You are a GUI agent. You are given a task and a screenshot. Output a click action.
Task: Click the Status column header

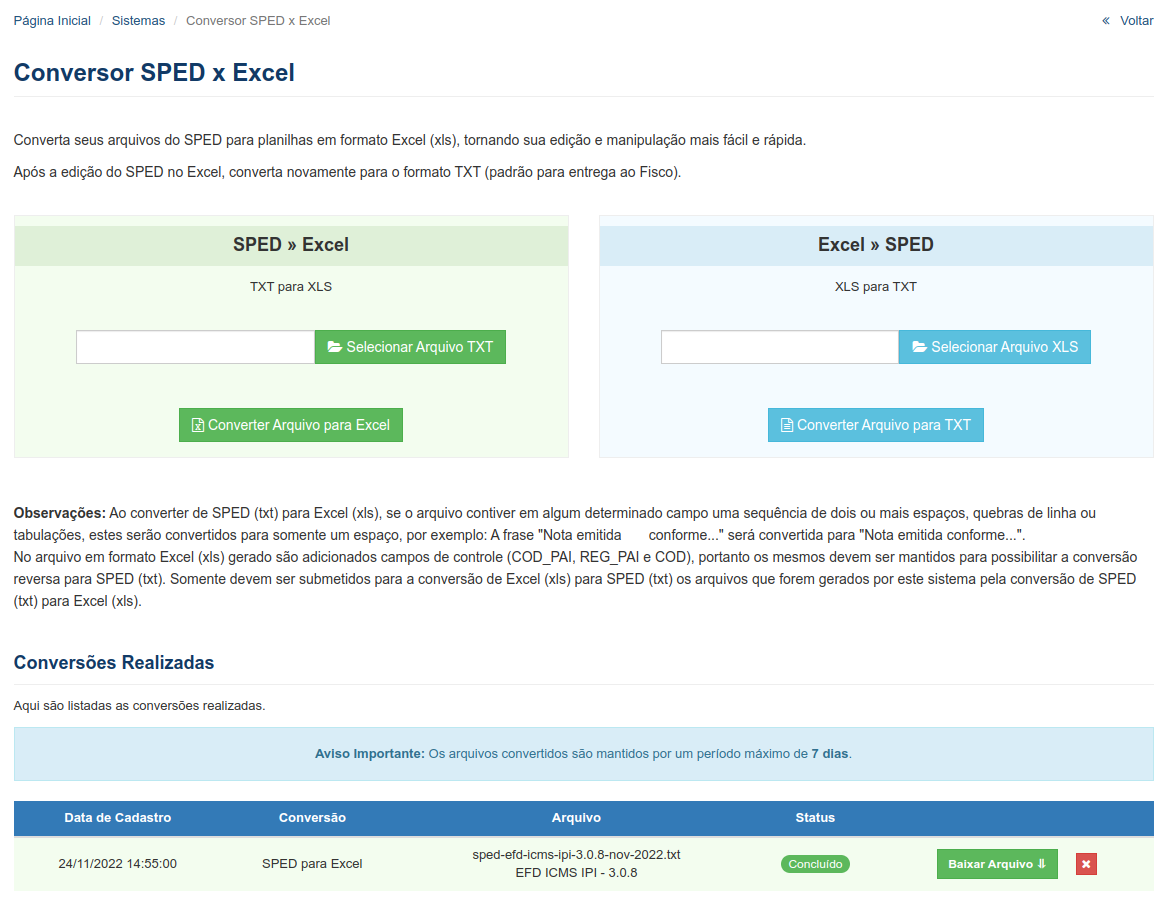(x=815, y=818)
